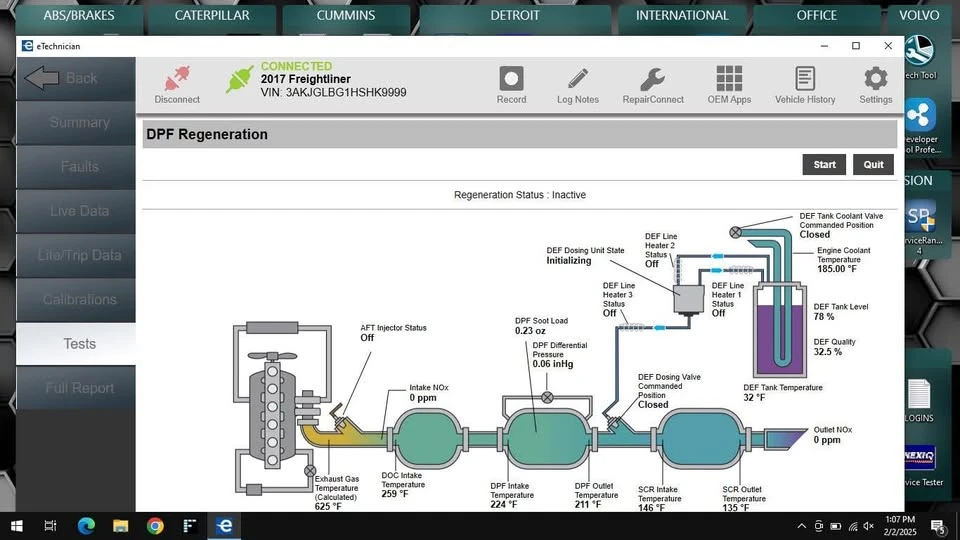Click the DPF Soot Load '0.23 oz' value

[530, 331]
